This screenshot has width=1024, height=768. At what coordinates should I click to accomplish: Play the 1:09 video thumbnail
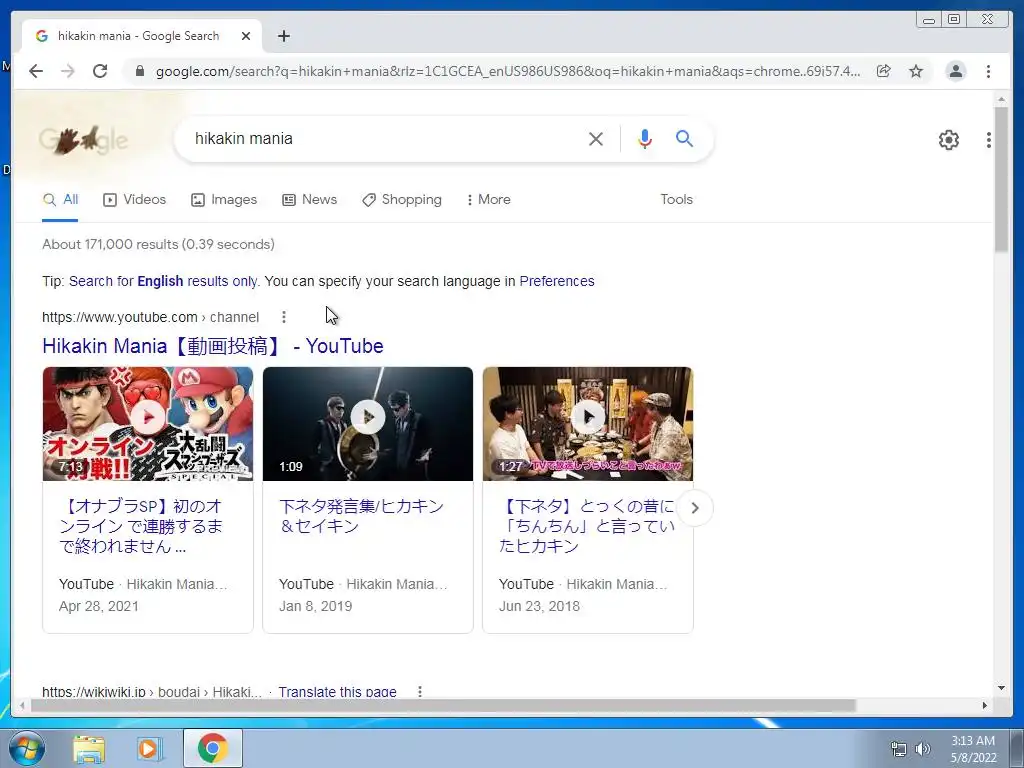pos(368,424)
